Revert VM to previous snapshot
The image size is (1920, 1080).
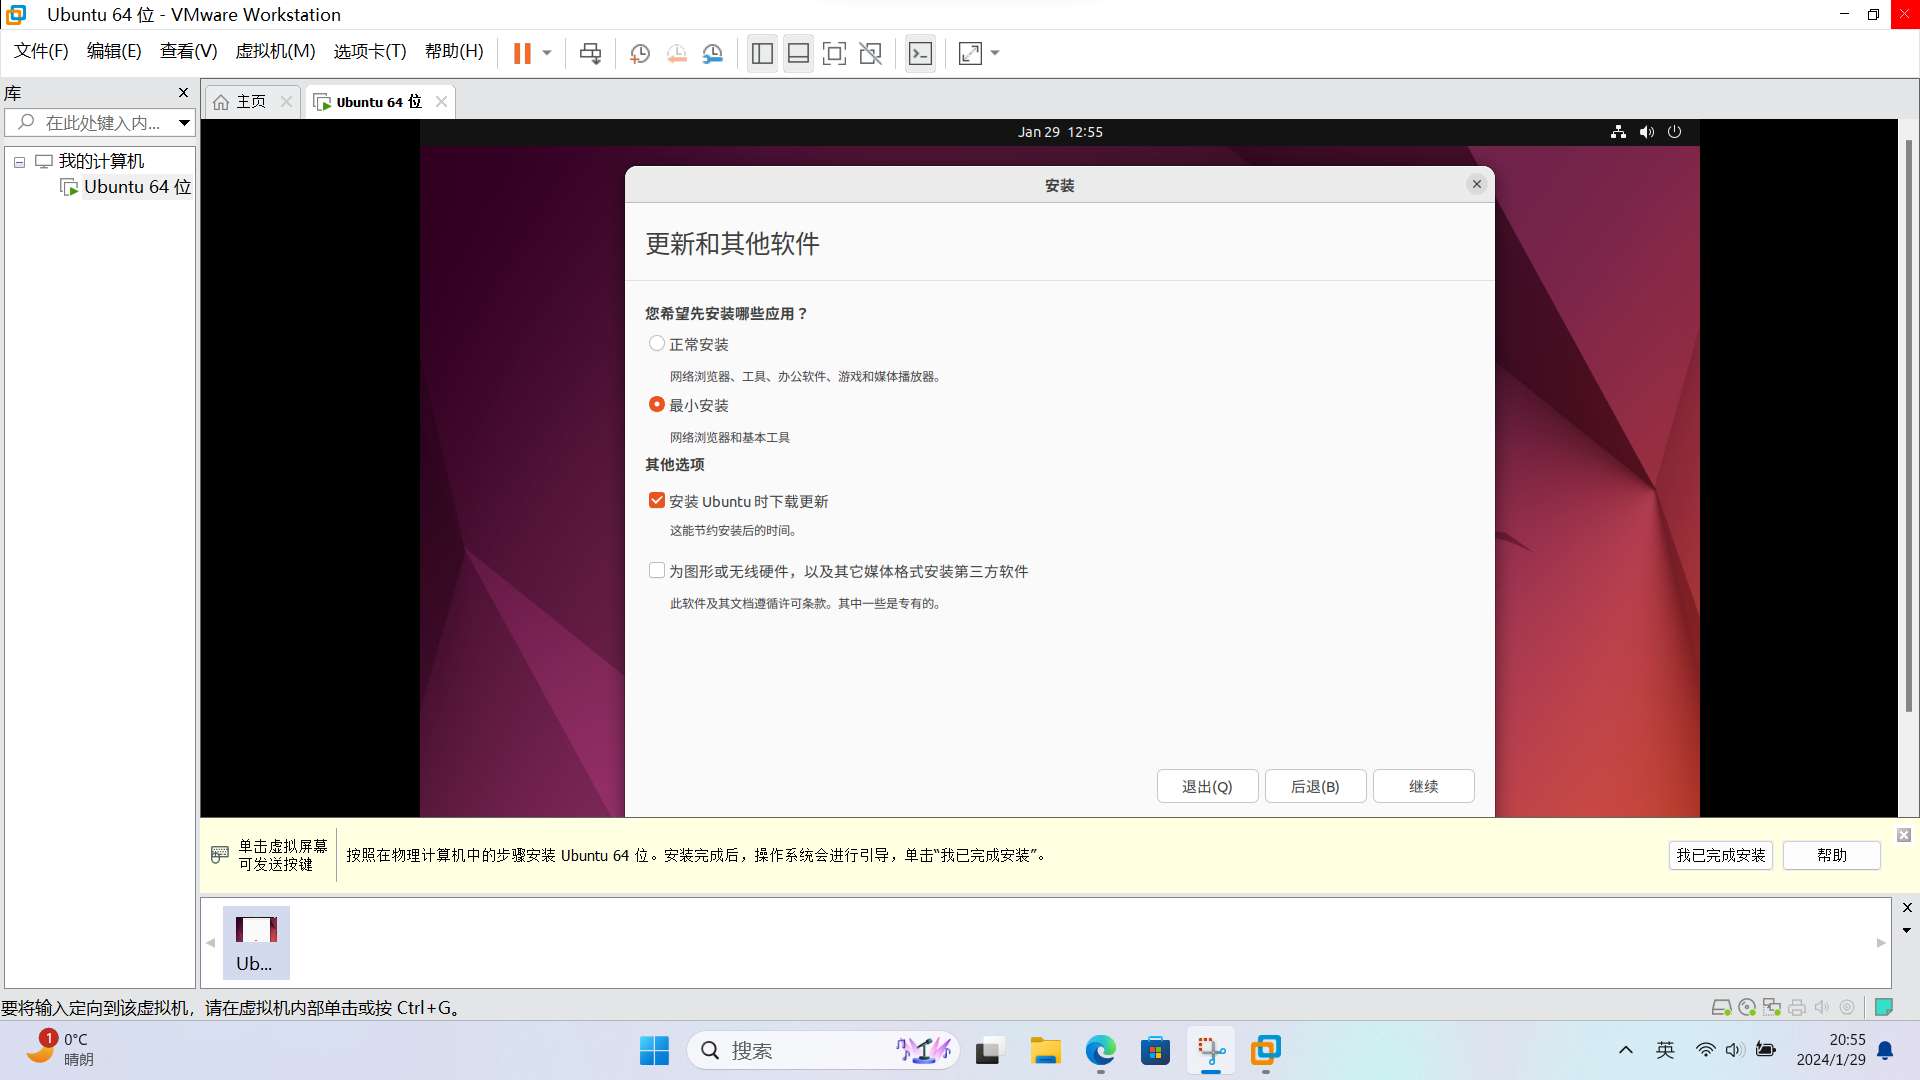click(677, 53)
